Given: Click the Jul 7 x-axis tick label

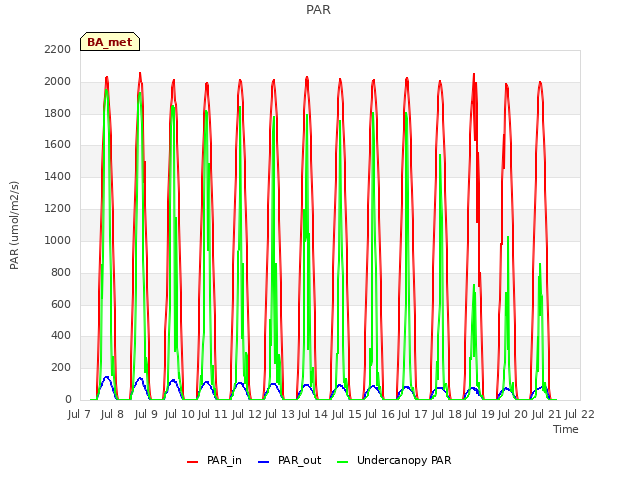Looking at the screenshot, I should click(x=79, y=414).
